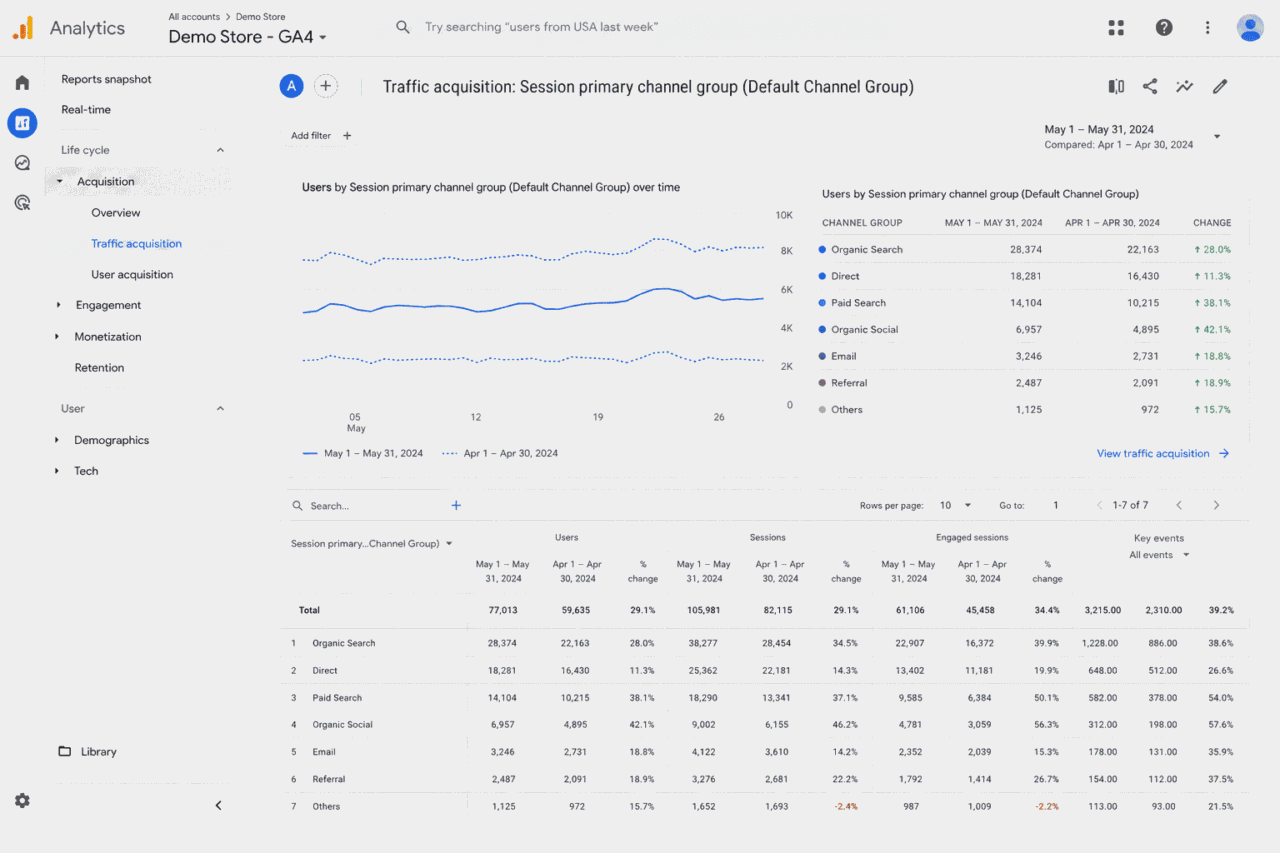The height and width of the screenshot is (853, 1280).
Task: Go to next table page arrow
Action: click(1216, 505)
